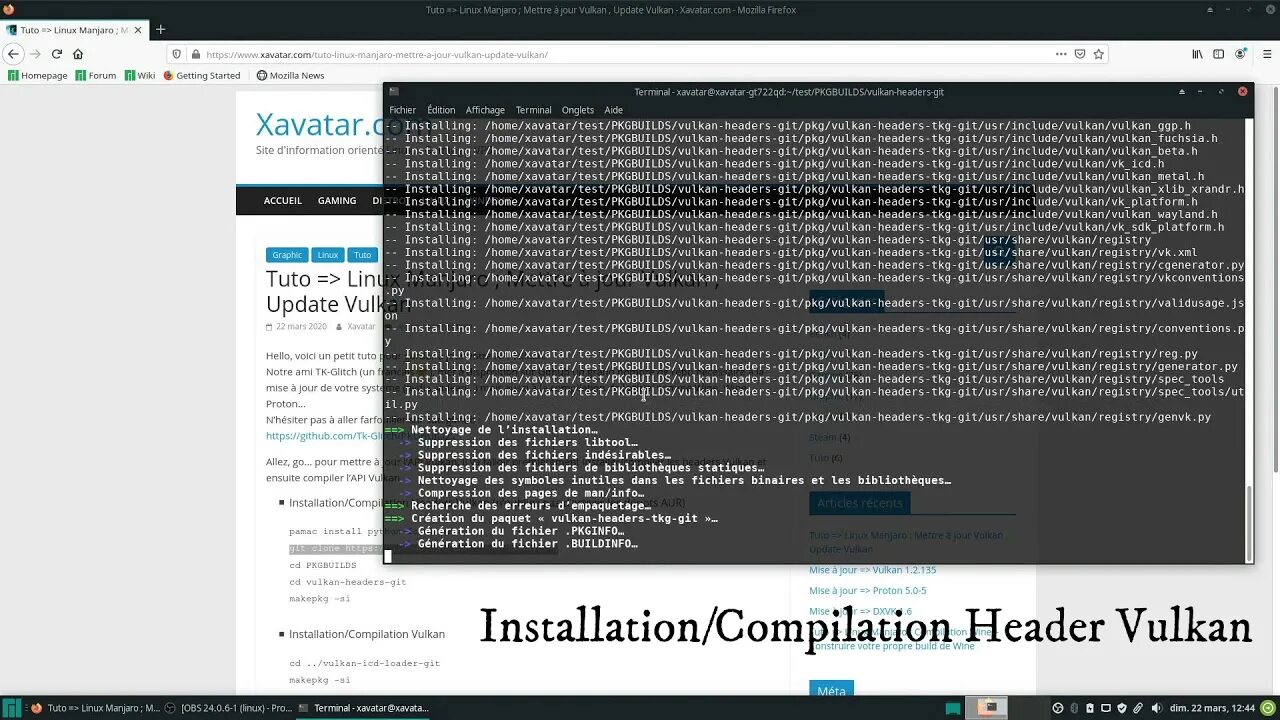Click GAMING in site navigation

tap(337, 201)
